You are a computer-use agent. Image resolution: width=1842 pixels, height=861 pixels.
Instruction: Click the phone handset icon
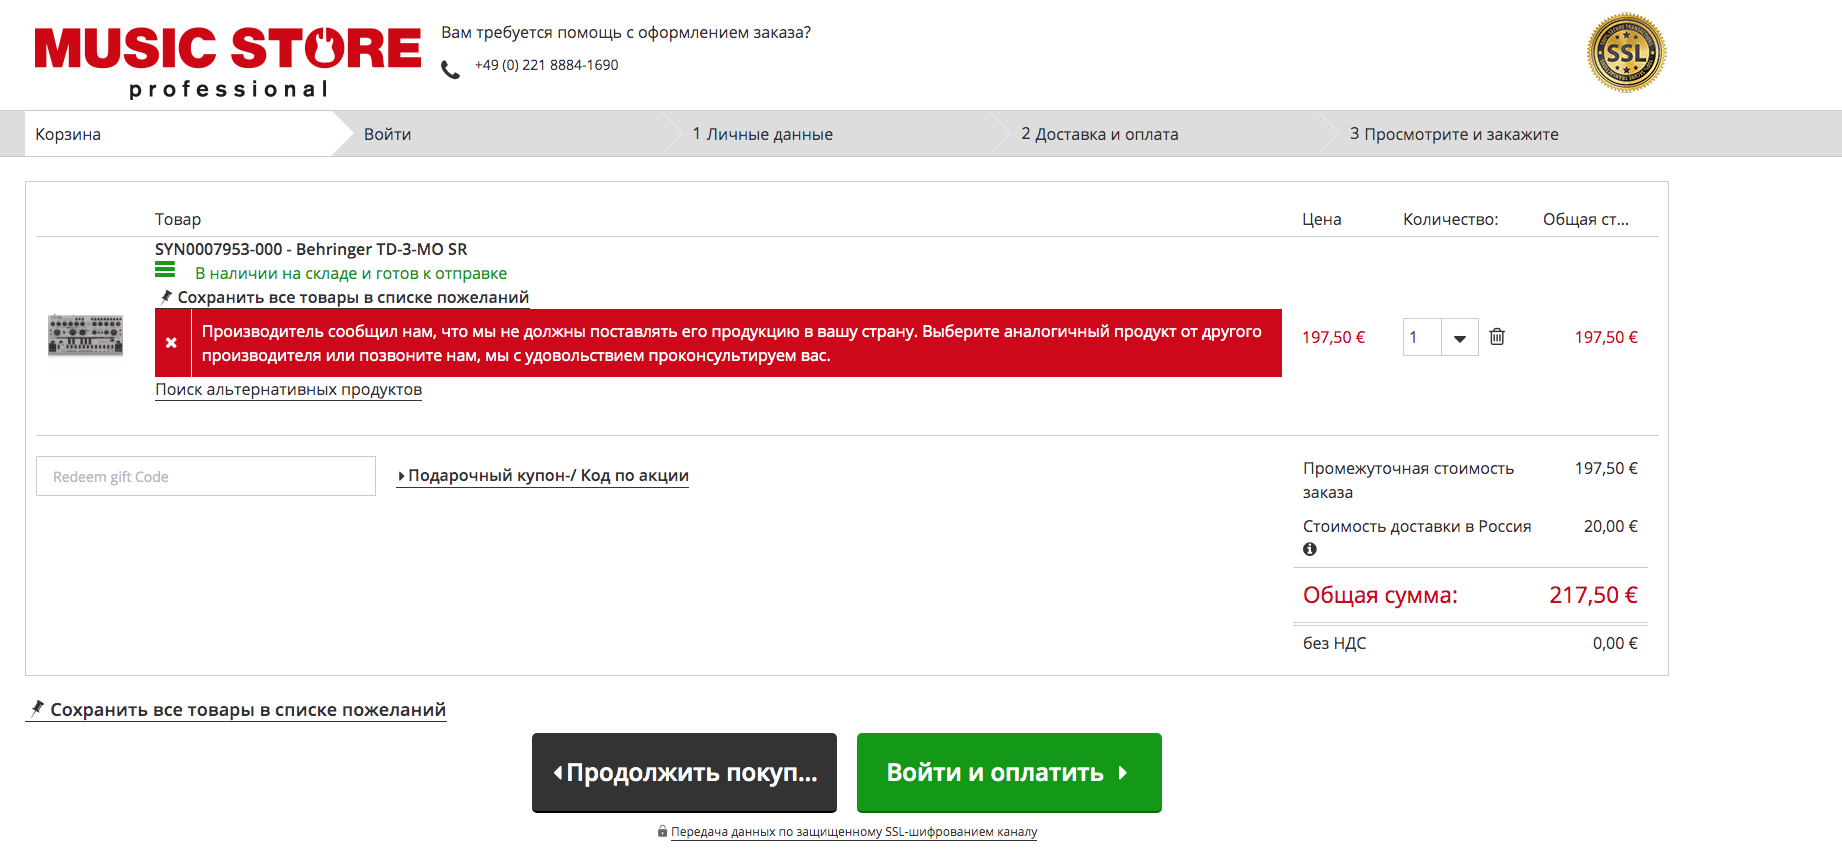pyautogui.click(x=451, y=69)
